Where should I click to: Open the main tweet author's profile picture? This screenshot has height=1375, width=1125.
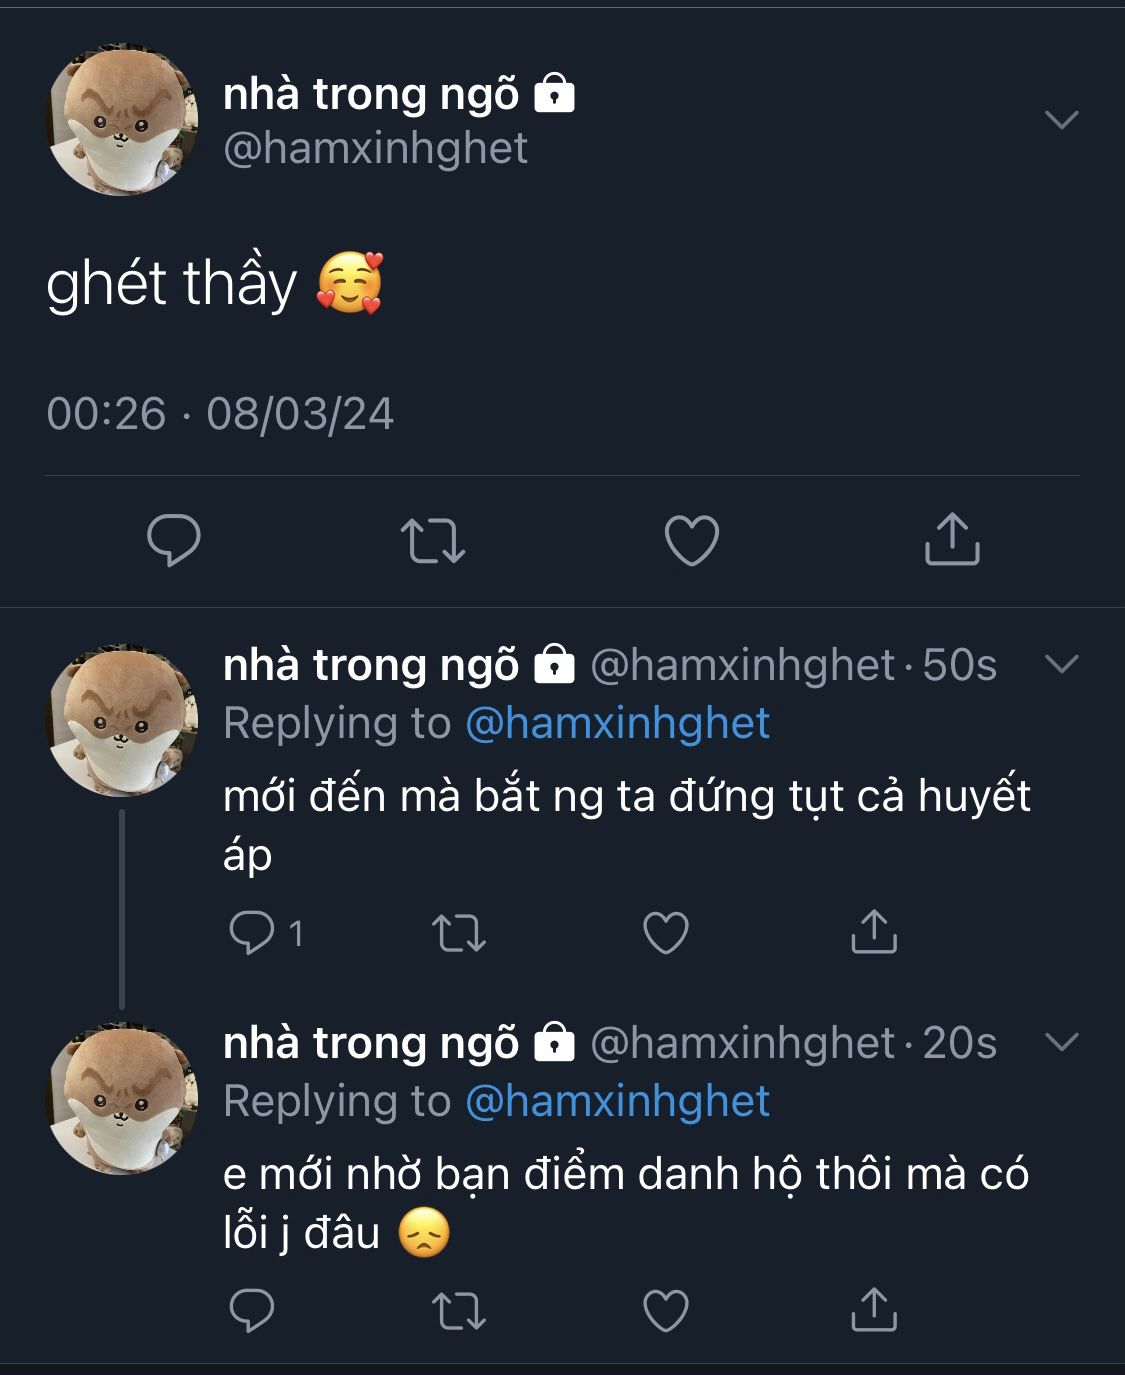click(122, 120)
